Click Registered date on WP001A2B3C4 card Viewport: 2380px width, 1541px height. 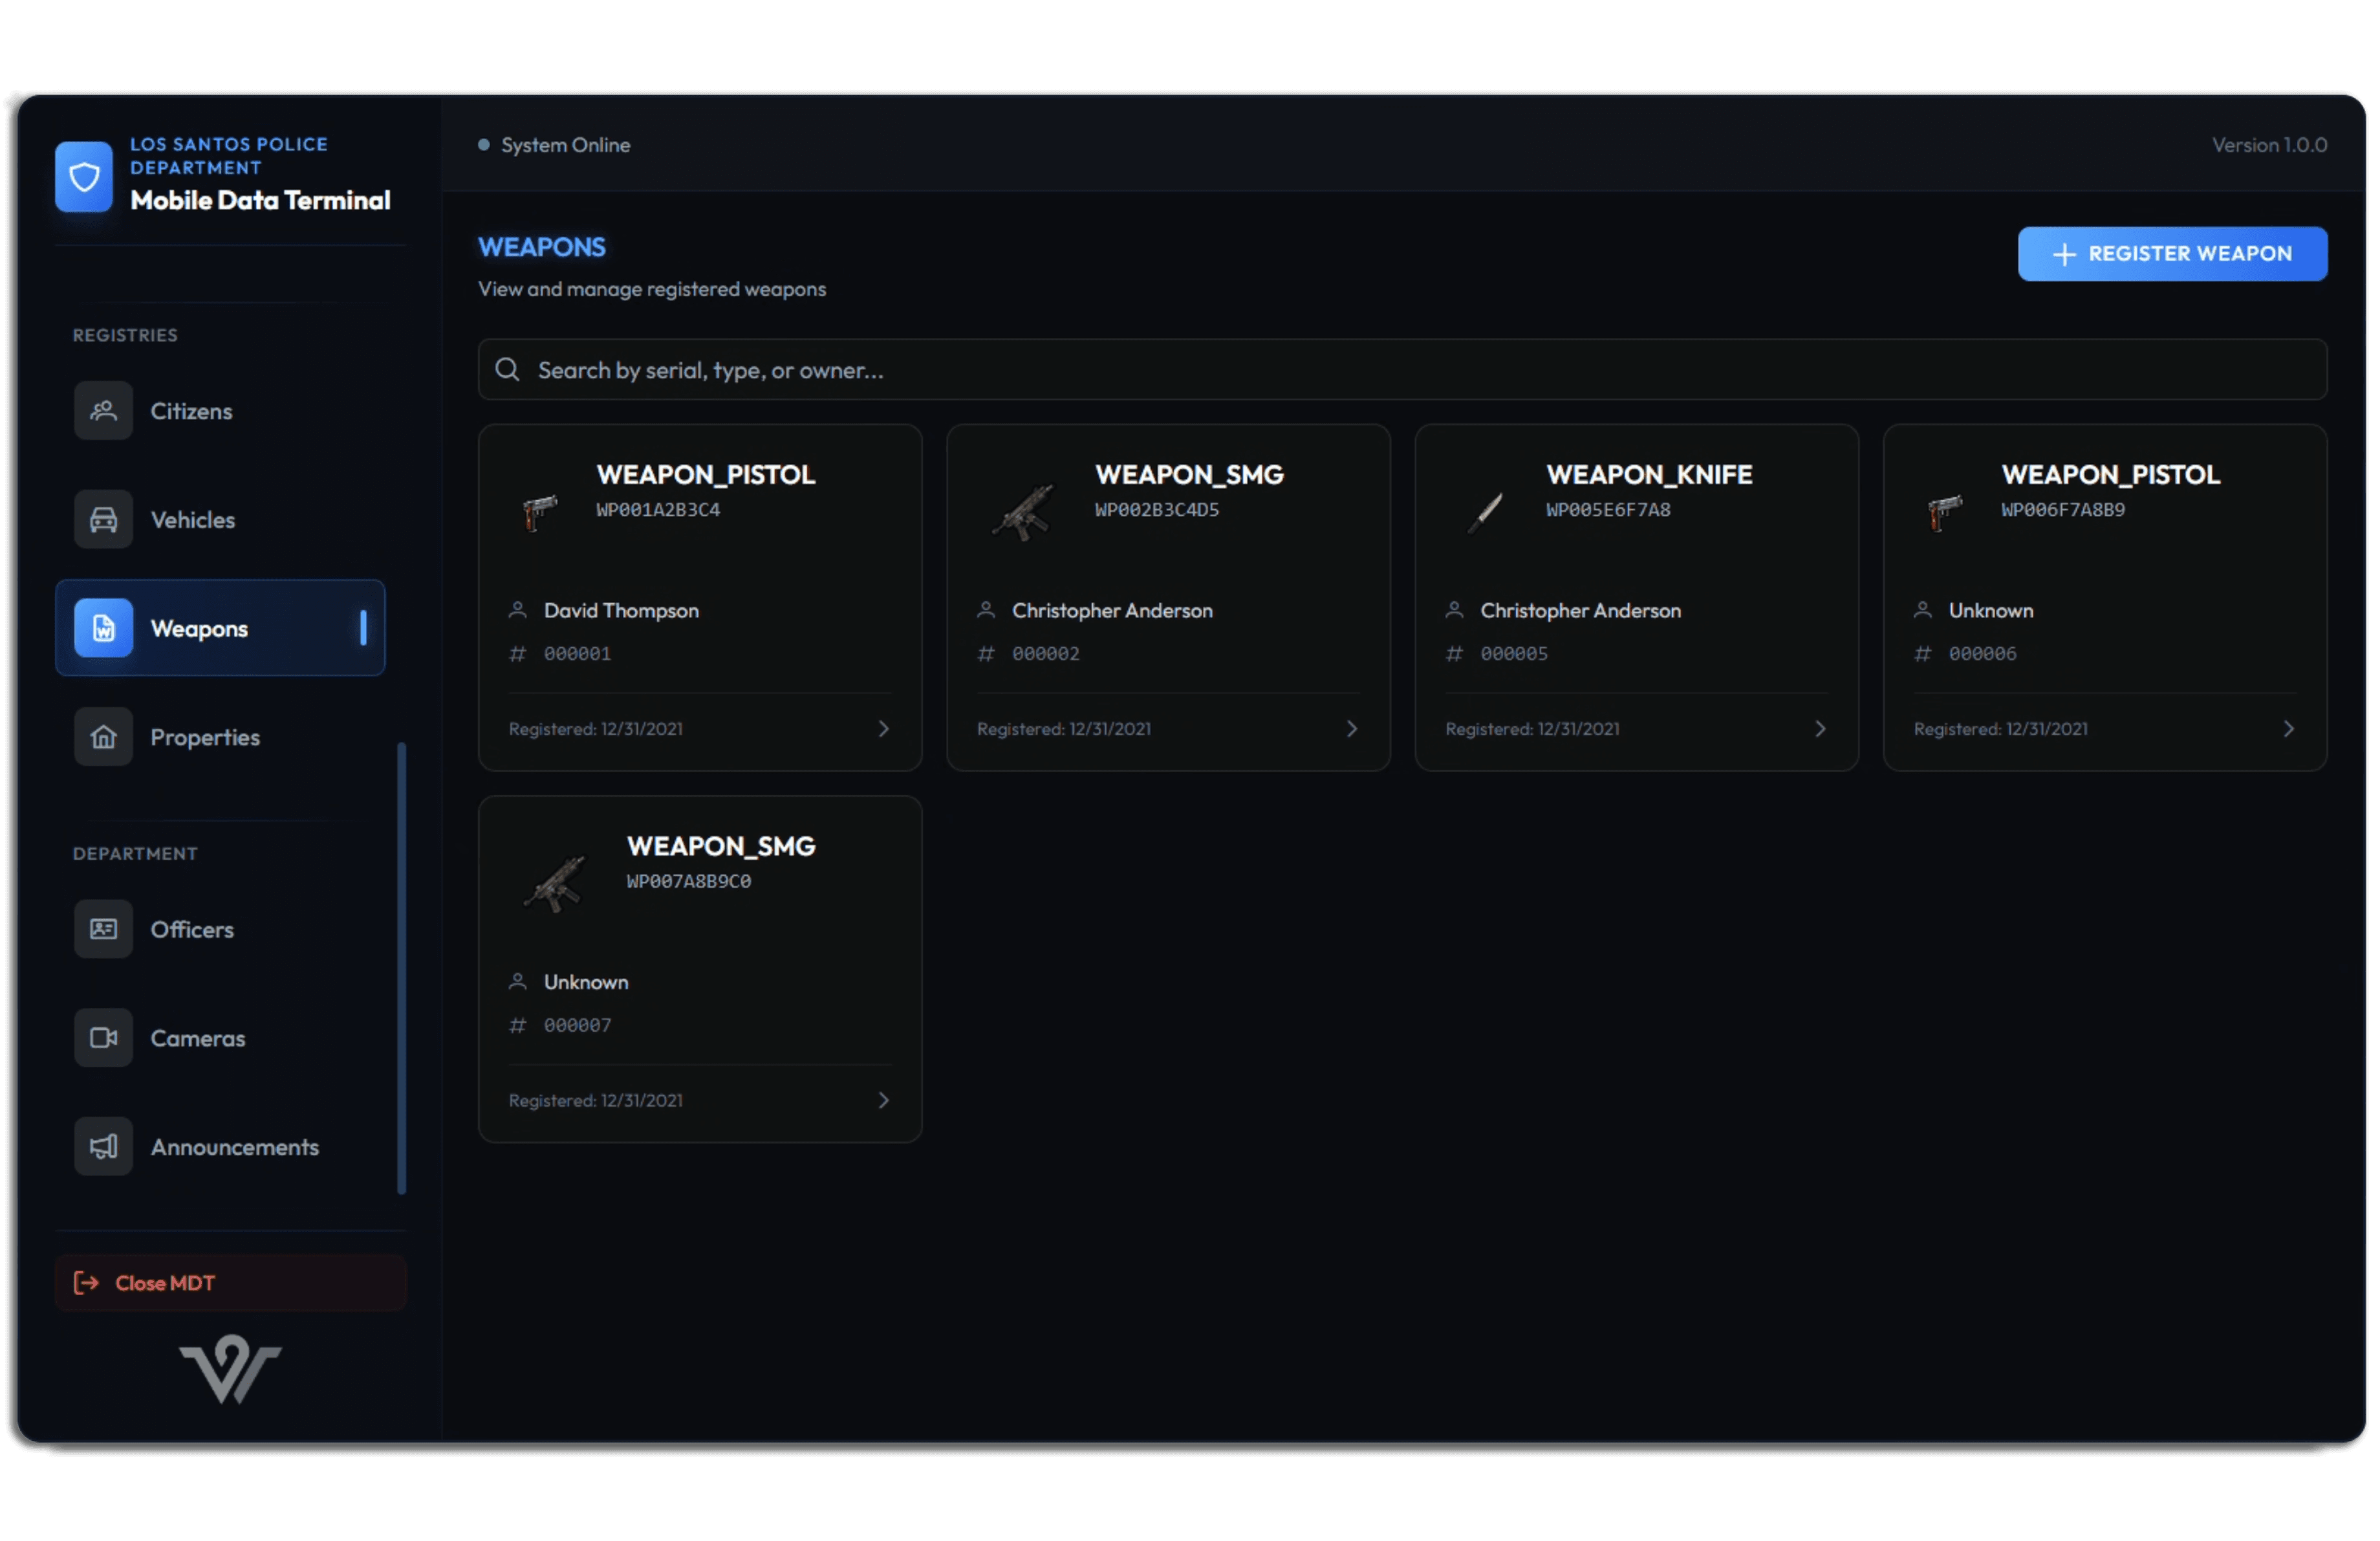point(596,730)
